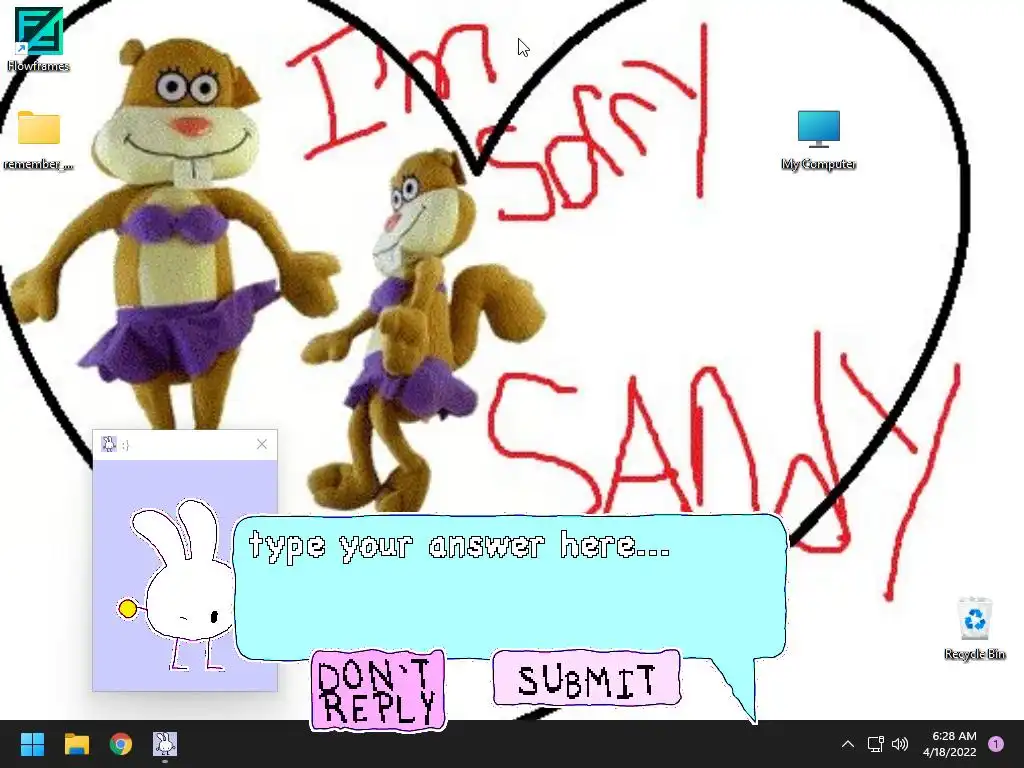Viewport: 1024px width, 768px height.
Task: Click the Windows Start button
Action: [32, 744]
